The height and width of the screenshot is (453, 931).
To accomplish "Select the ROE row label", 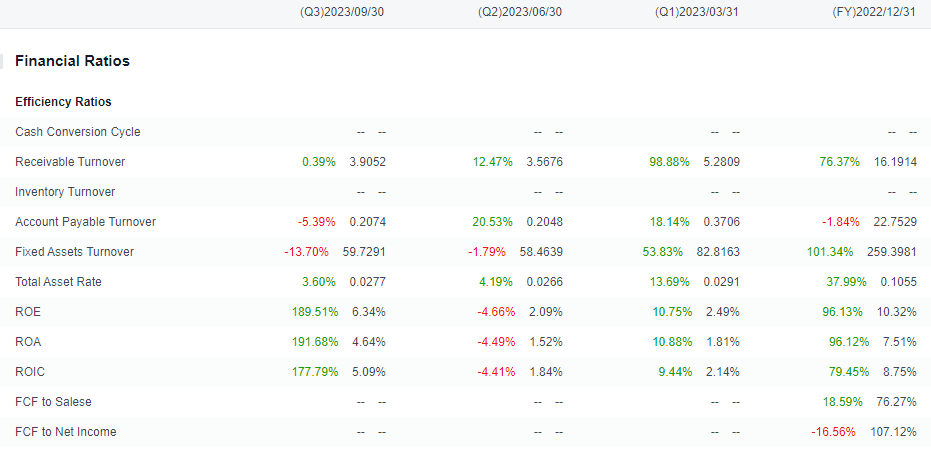I will tap(28, 312).
